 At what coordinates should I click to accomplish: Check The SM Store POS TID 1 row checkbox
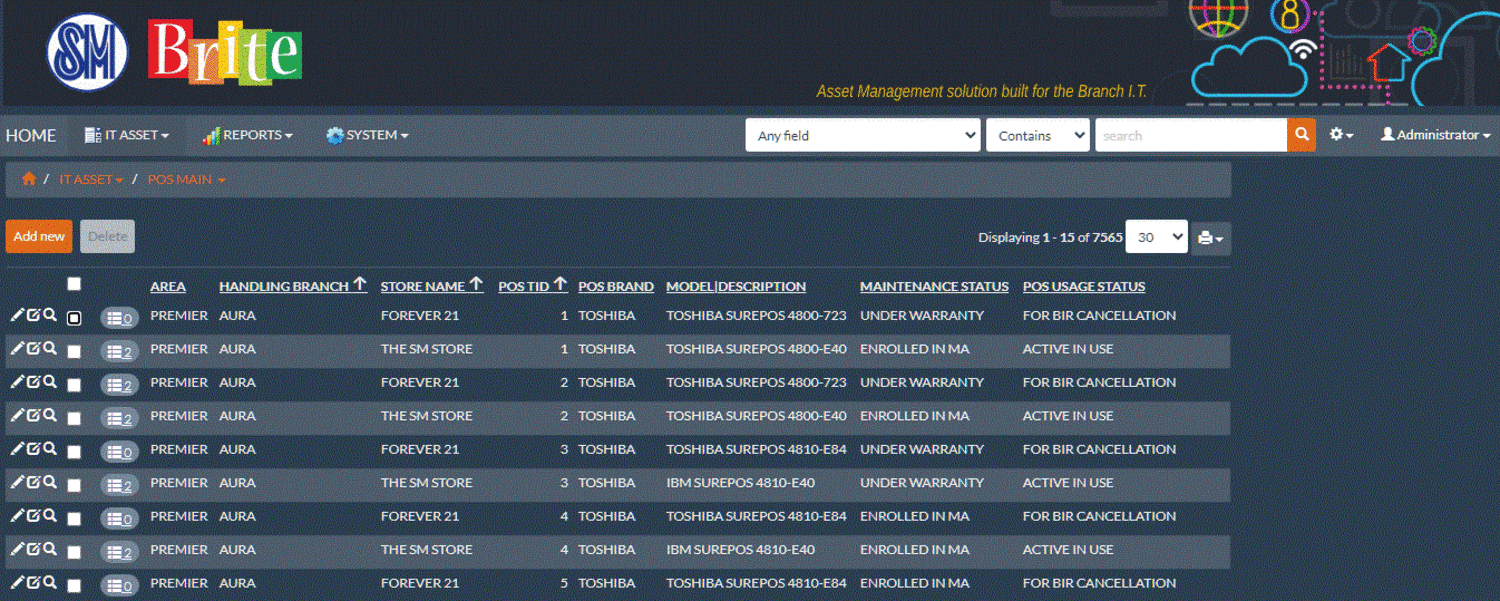[x=74, y=352]
